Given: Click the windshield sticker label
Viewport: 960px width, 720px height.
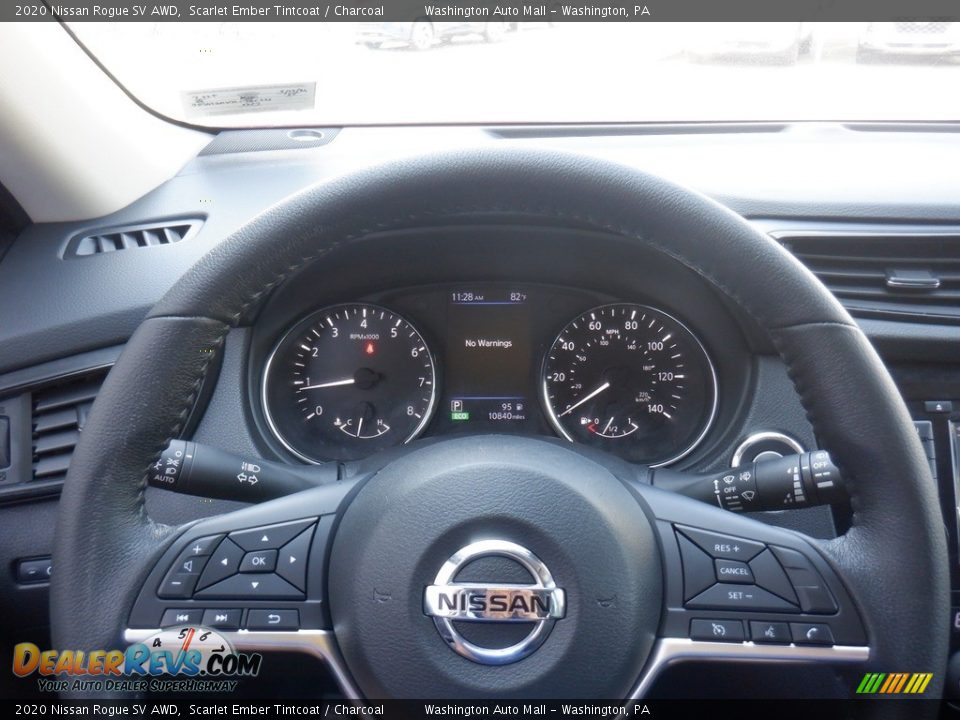Looking at the screenshot, I should 249,99.
